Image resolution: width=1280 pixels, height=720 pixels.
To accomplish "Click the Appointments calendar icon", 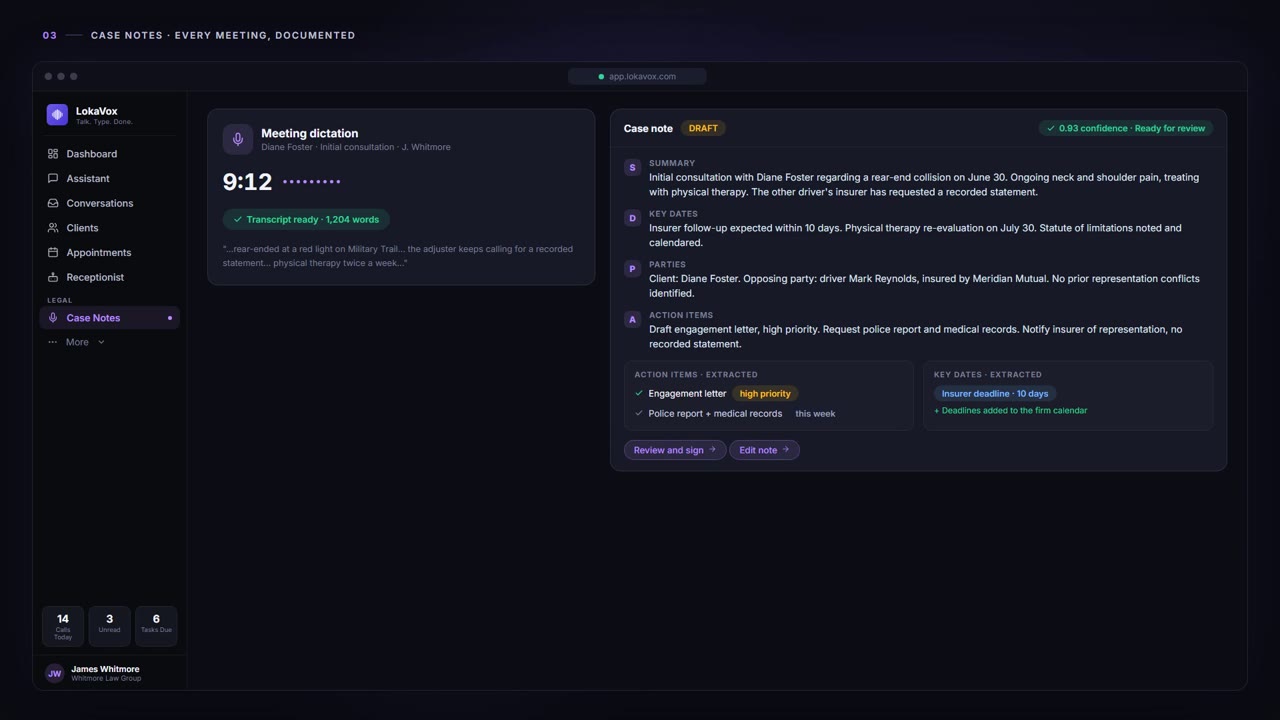I will tap(53, 252).
